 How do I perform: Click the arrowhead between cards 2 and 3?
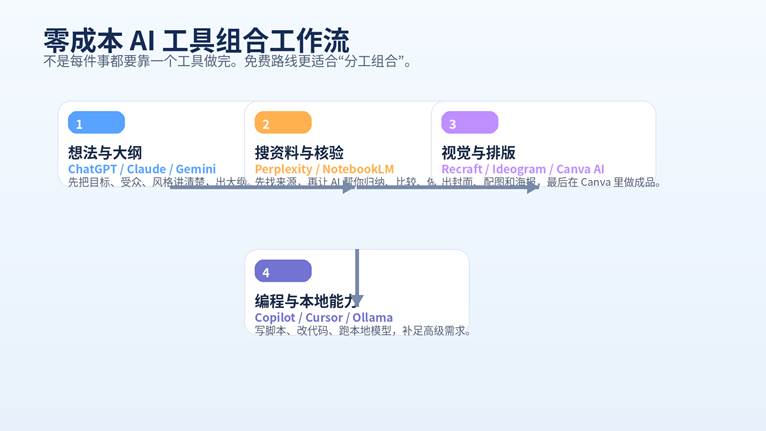pyautogui.click(x=534, y=187)
